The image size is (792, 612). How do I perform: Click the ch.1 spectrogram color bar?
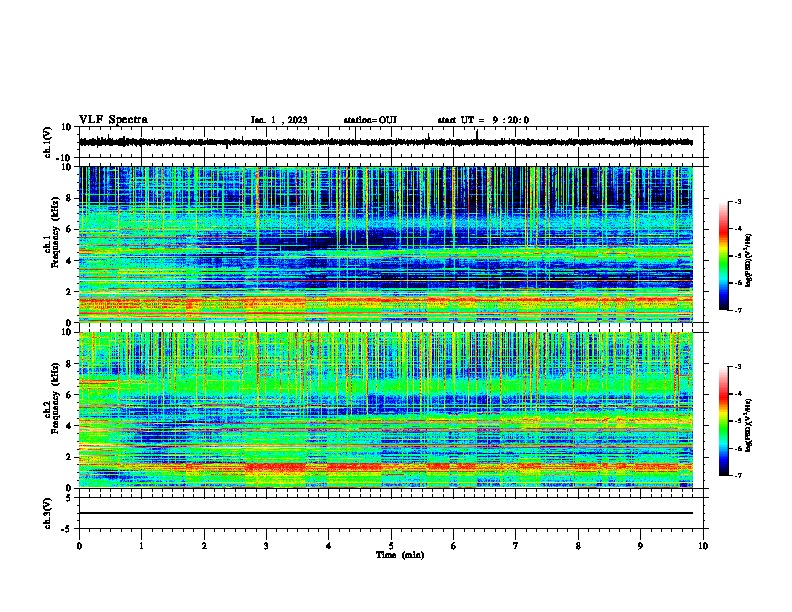tap(724, 256)
